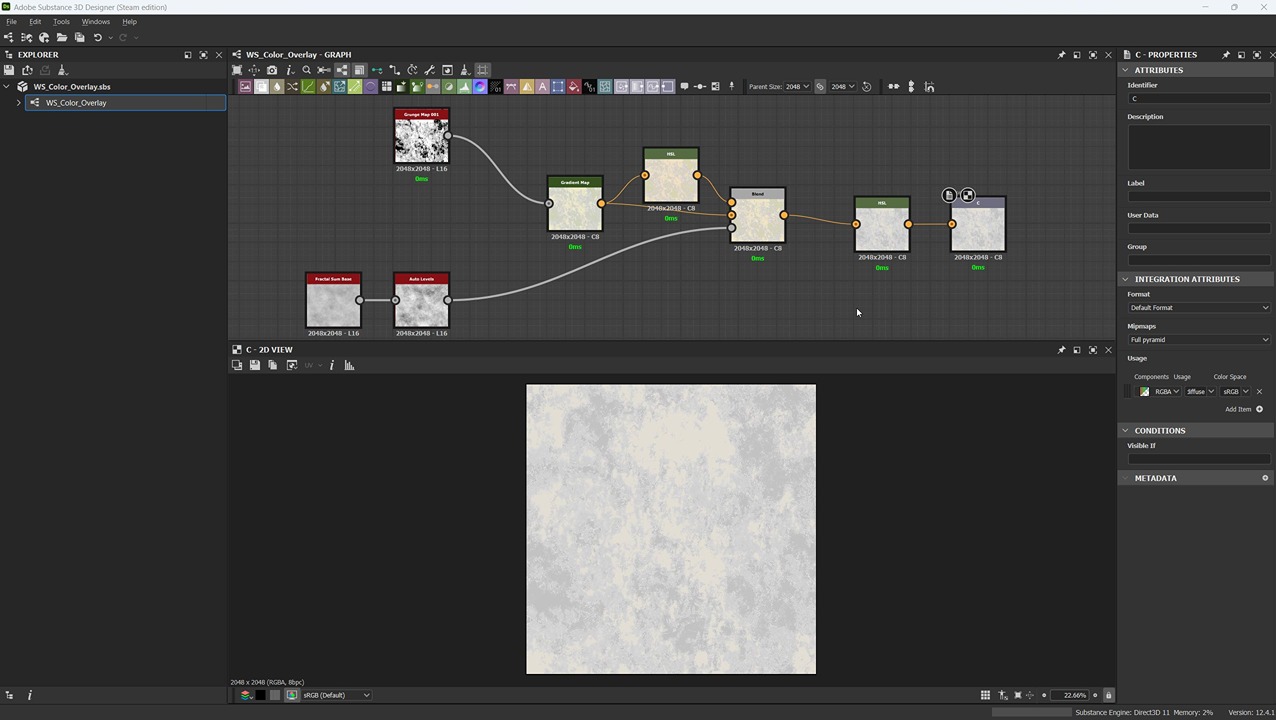Expand the WS_Color_Overlay graph tree item
Viewport: 1276px width, 720px height.
18,103
